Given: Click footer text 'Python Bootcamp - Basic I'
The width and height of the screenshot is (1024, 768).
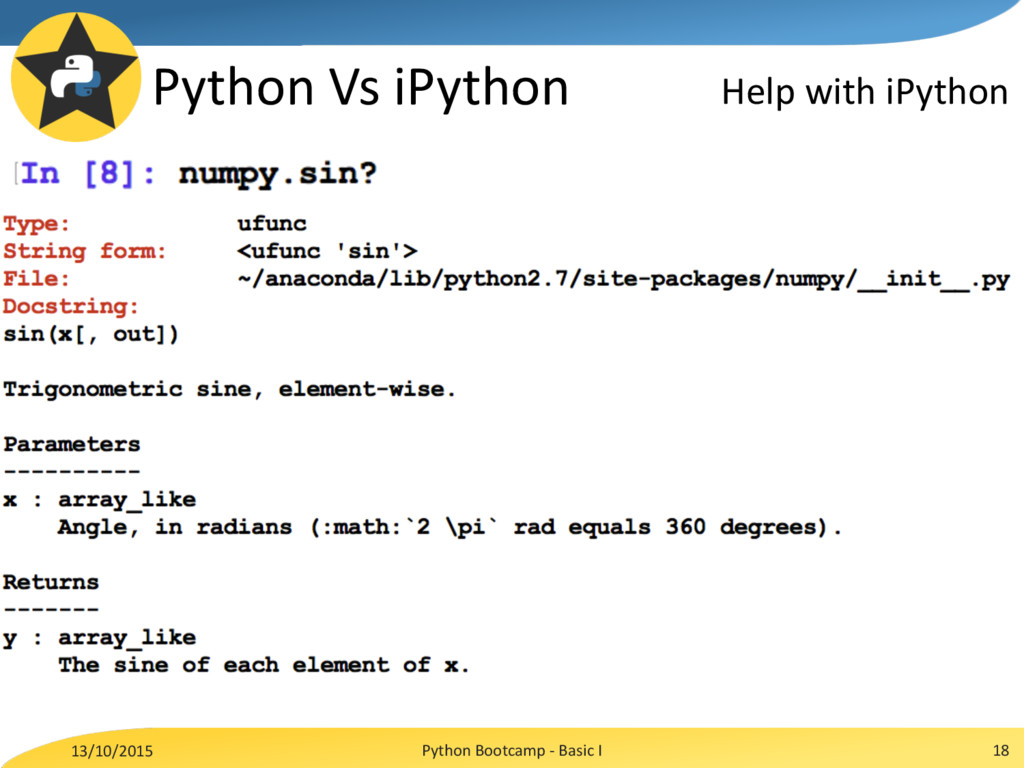Looking at the screenshot, I should pyautogui.click(x=512, y=750).
